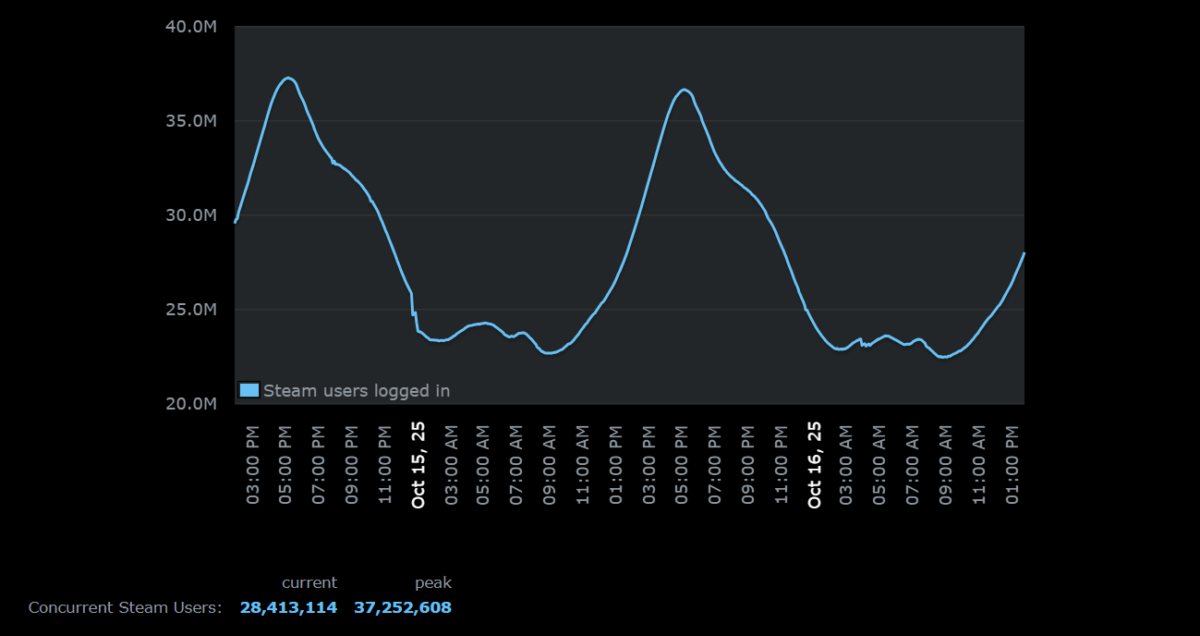Click the current users count 28,413,114
Viewport: 1200px width, 636px height.
[288, 607]
